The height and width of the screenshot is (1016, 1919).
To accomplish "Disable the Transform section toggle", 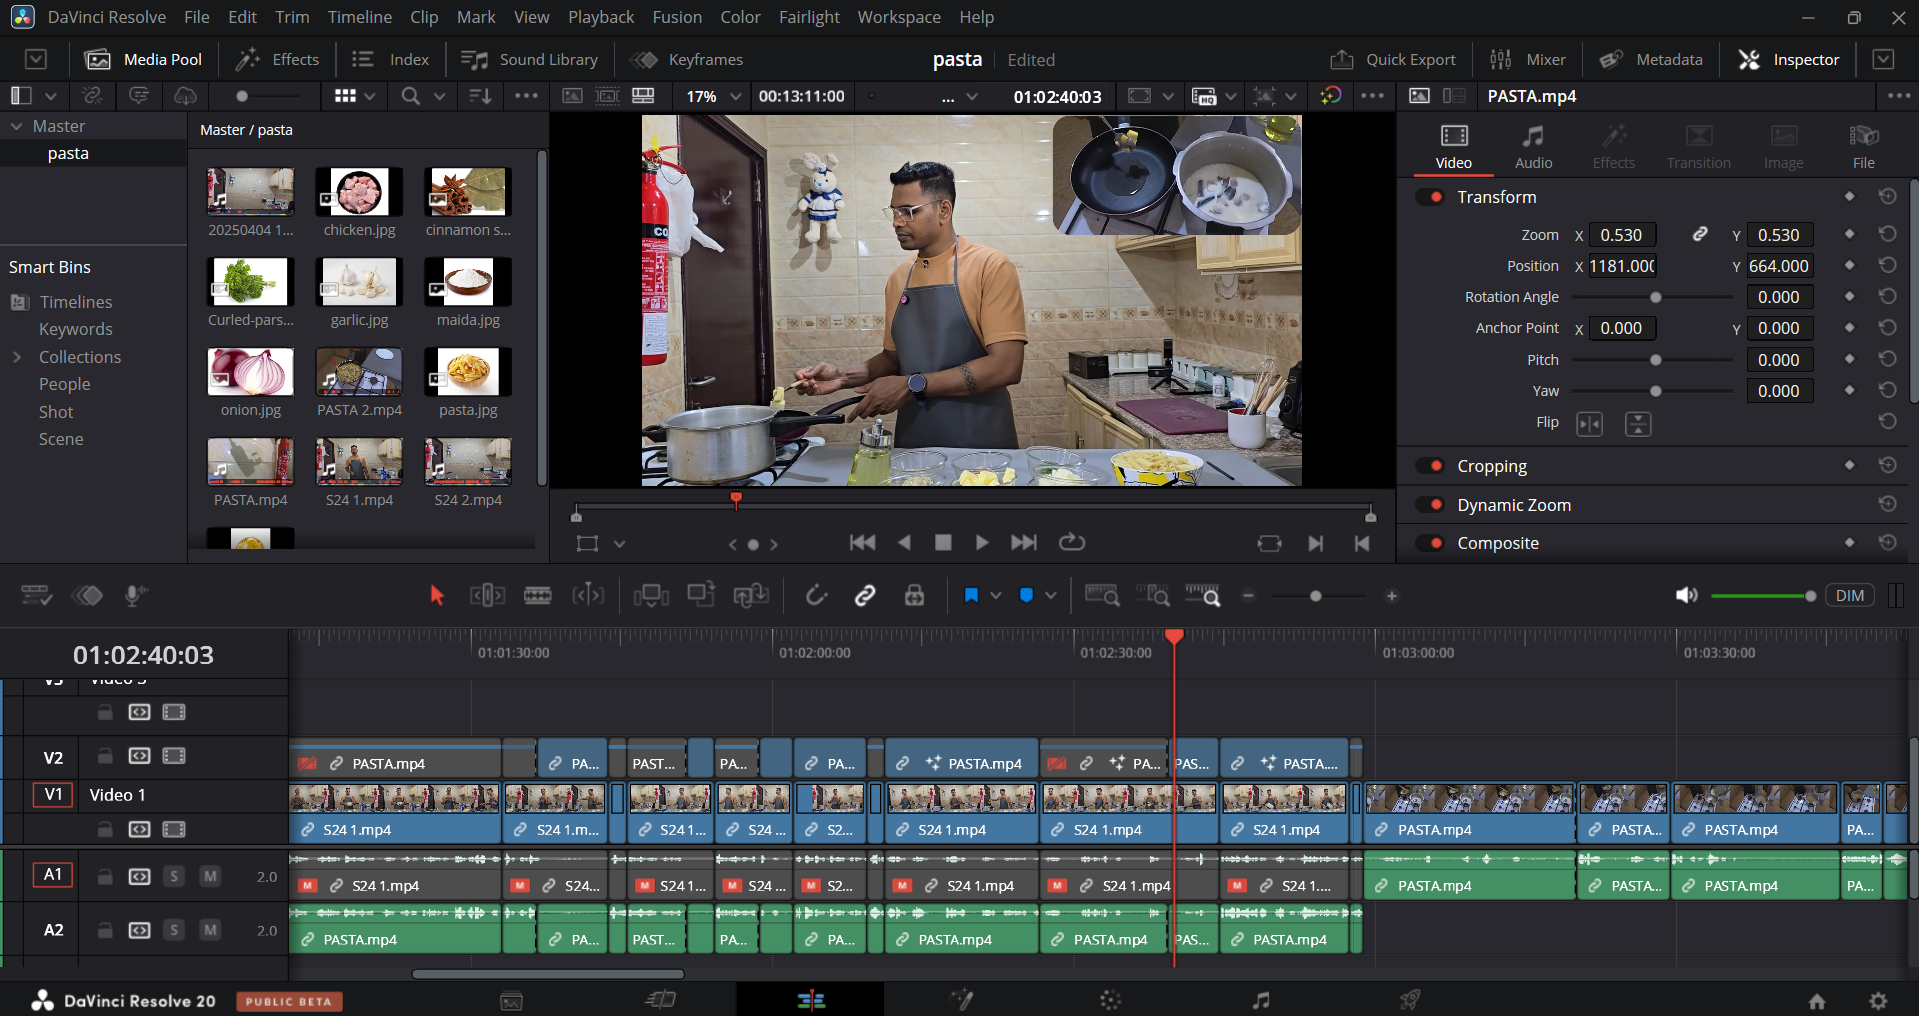I will pyautogui.click(x=1430, y=197).
